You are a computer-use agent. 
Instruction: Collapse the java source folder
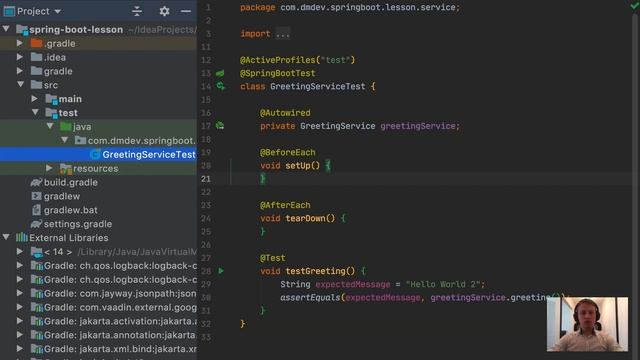(50, 126)
